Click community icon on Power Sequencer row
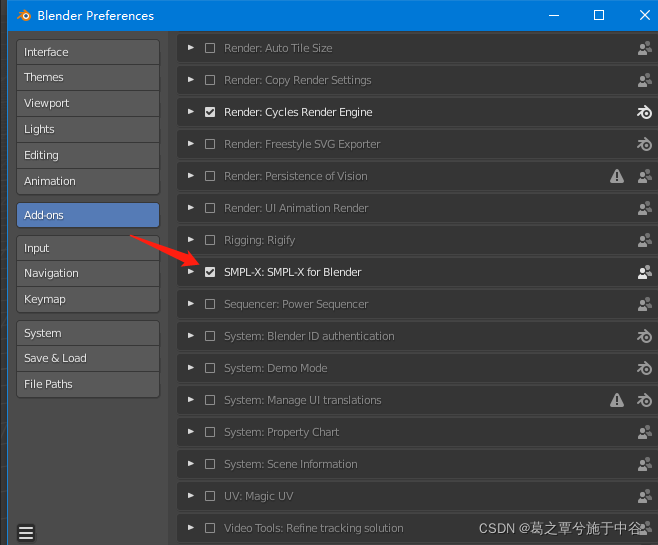The image size is (658, 545). (x=645, y=304)
